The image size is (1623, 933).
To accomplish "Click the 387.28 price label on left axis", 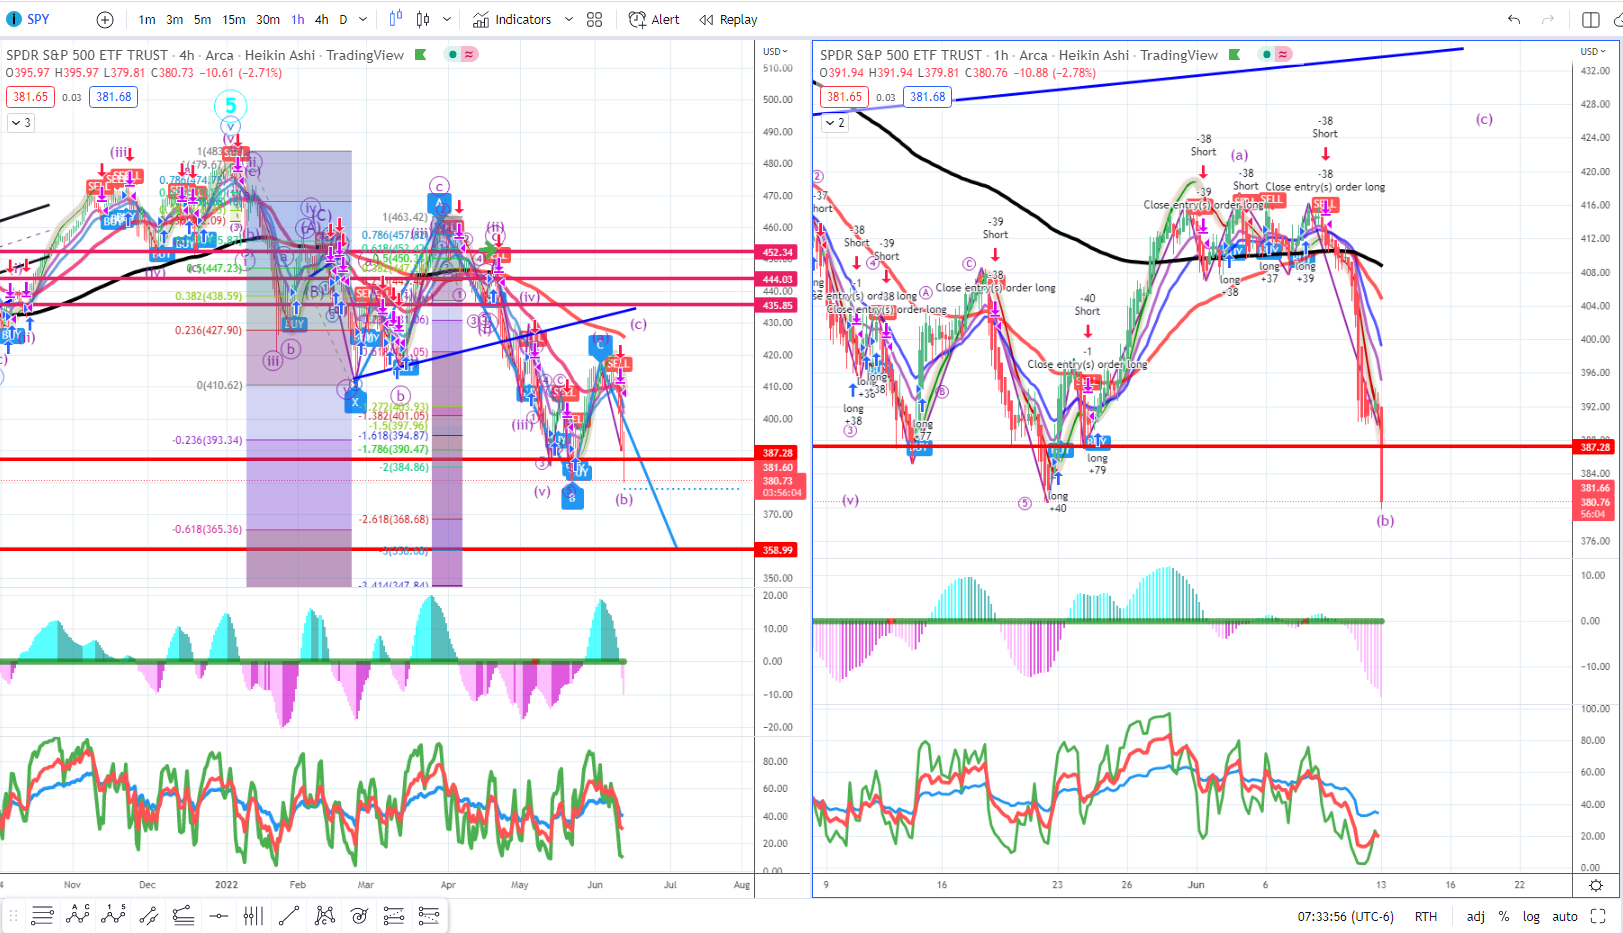I will (x=778, y=453).
